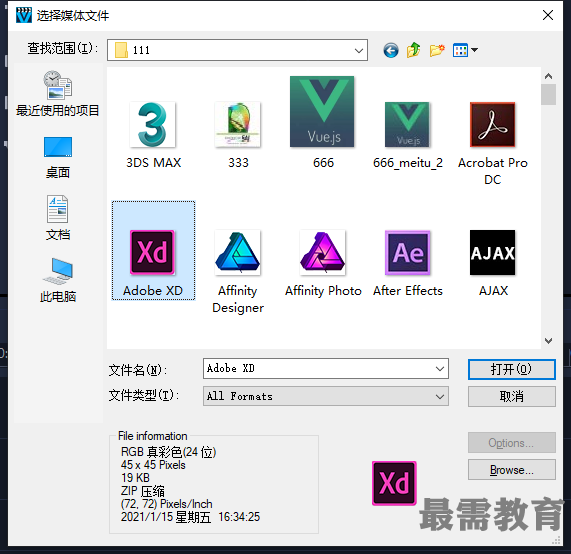Click the '666_meitu_2' file name label
The image size is (571, 554).
coord(407,163)
